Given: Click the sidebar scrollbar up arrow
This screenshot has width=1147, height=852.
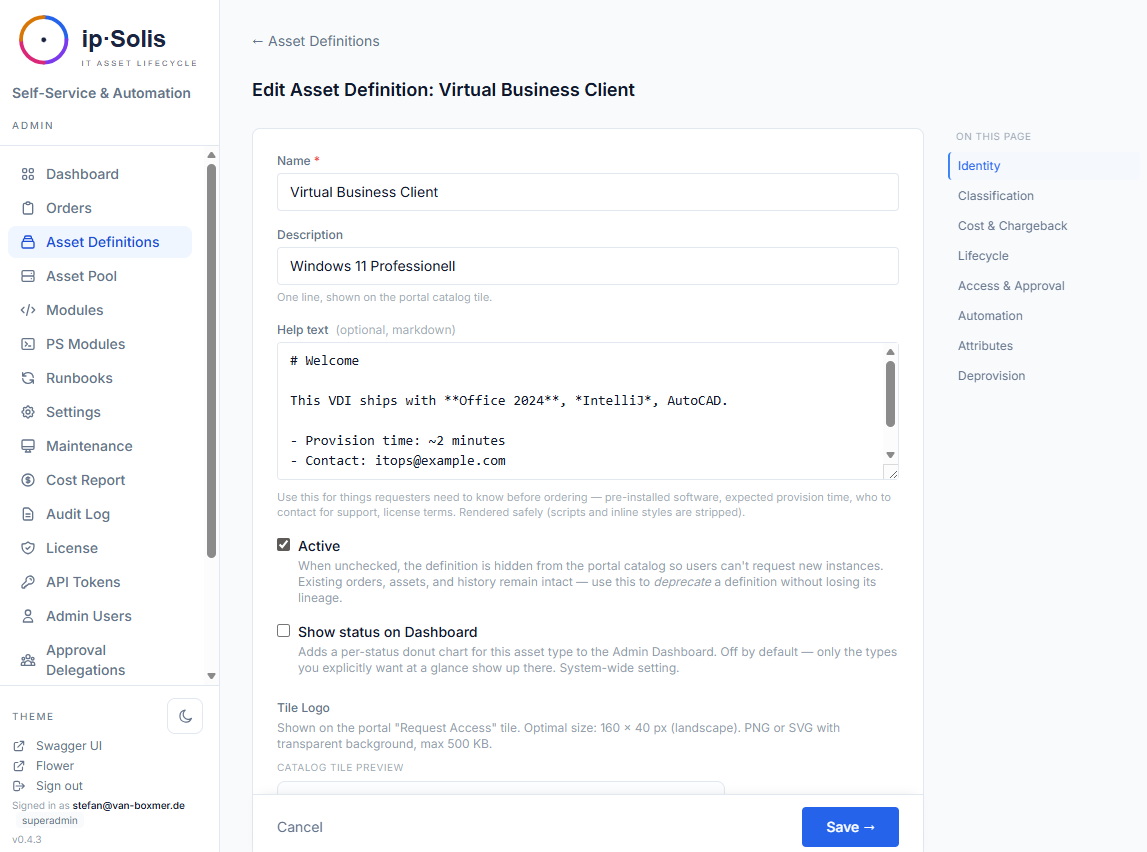Looking at the screenshot, I should [211, 155].
